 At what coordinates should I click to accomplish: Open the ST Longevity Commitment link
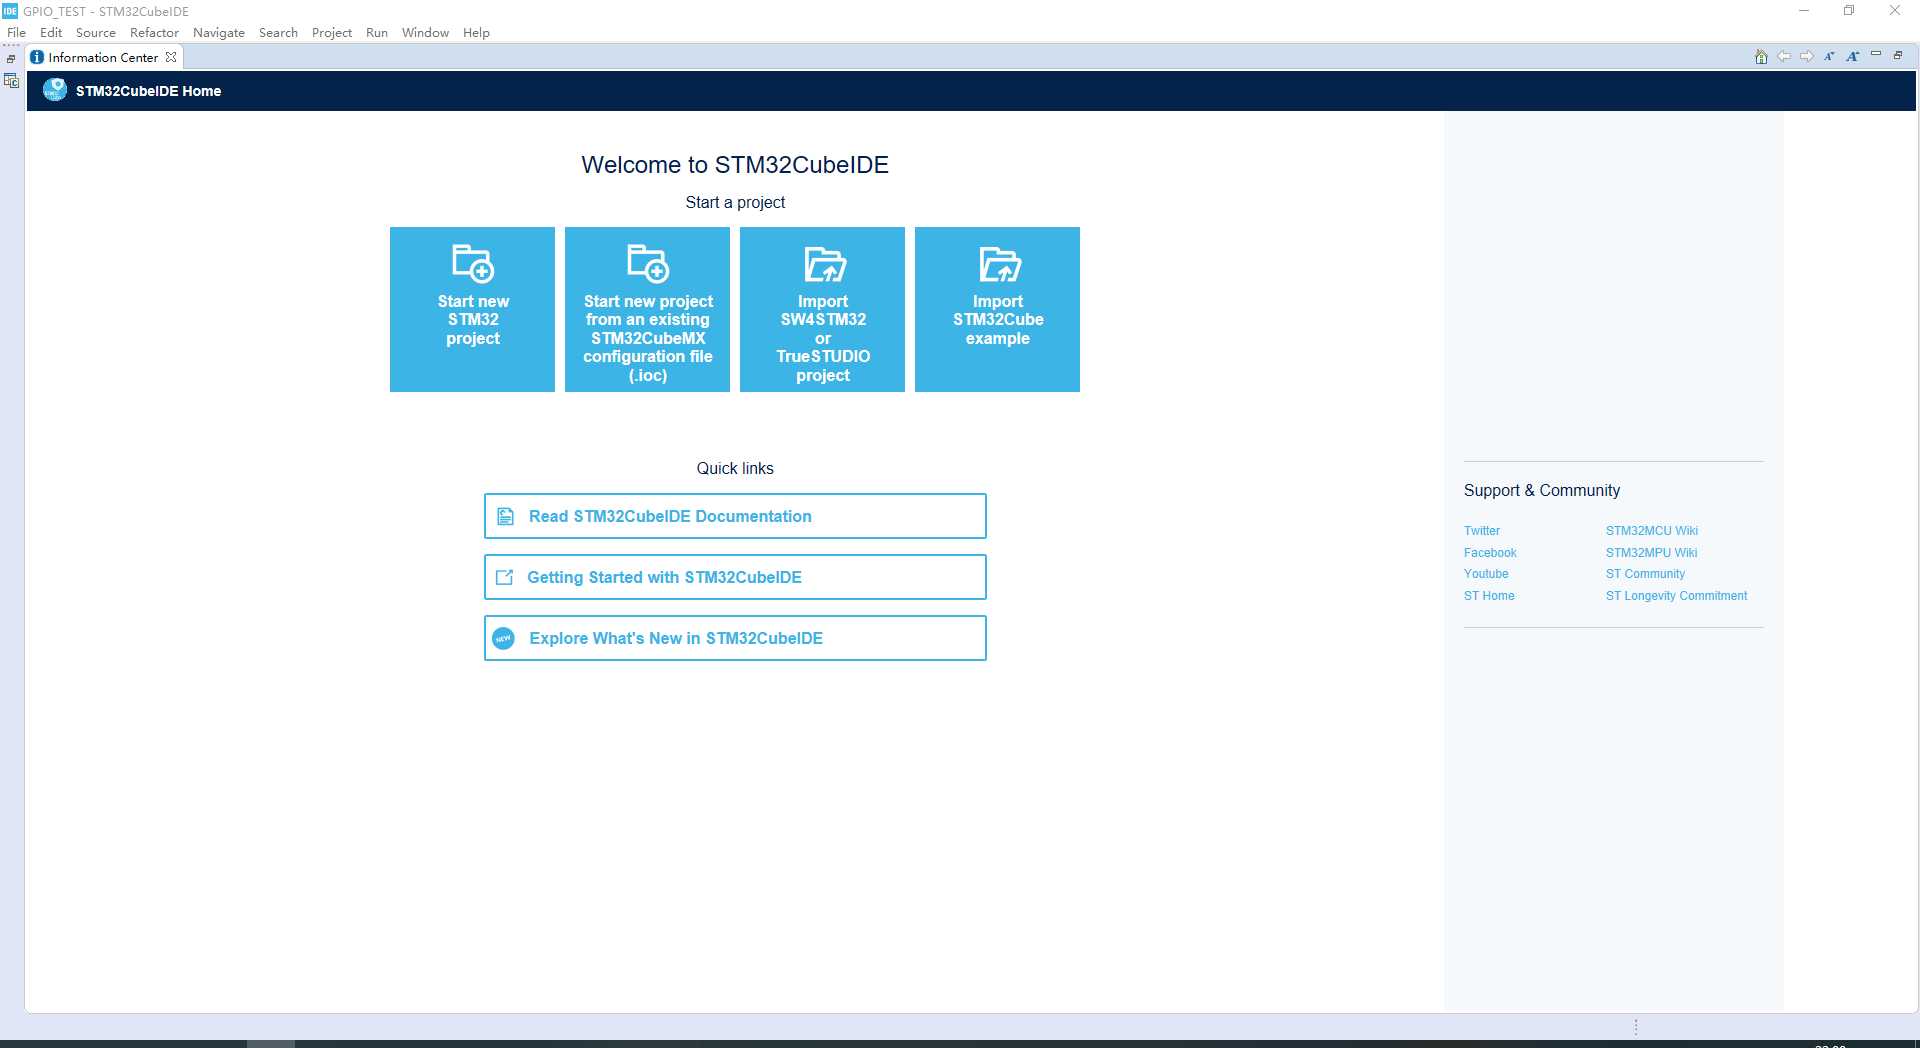[x=1677, y=596]
